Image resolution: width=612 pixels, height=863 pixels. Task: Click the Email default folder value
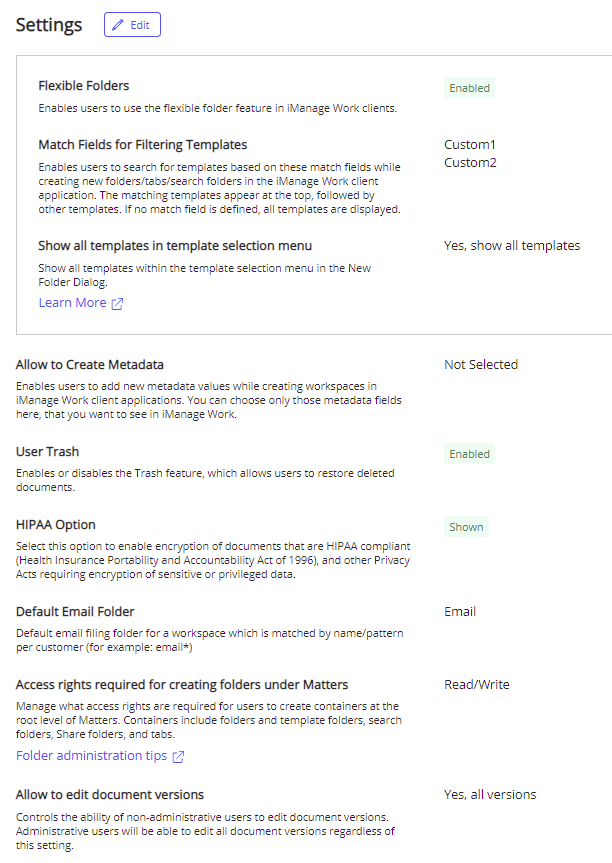point(460,612)
